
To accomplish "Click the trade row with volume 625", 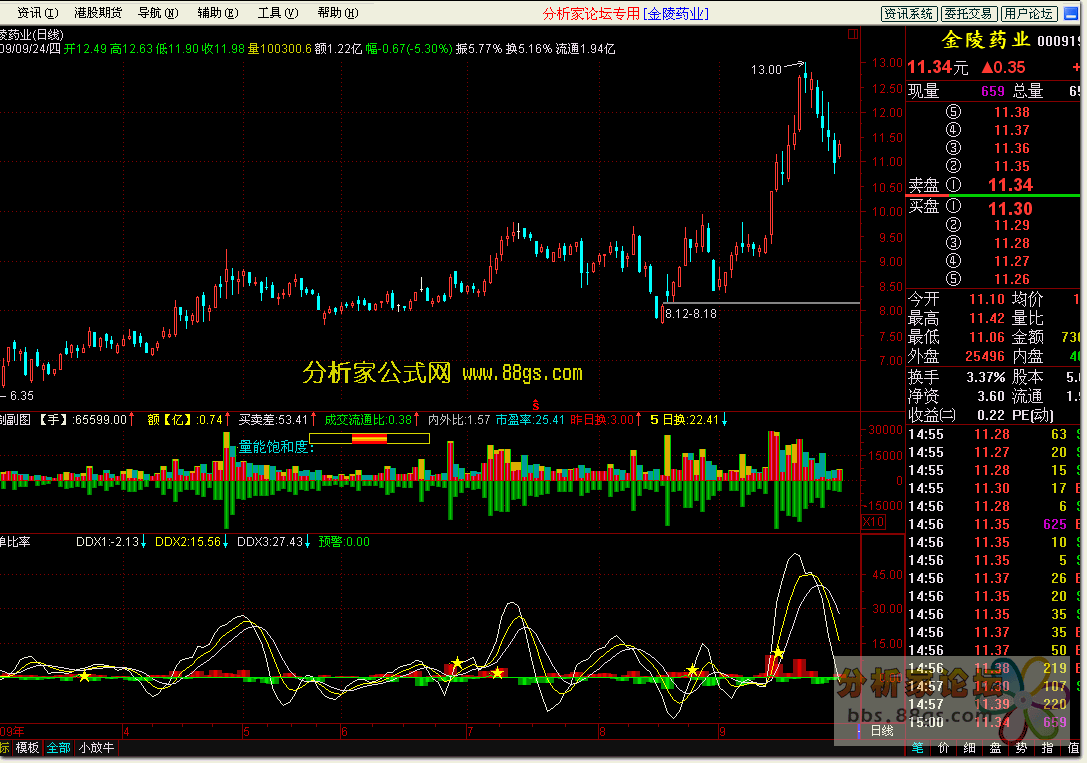I will [x=993, y=525].
